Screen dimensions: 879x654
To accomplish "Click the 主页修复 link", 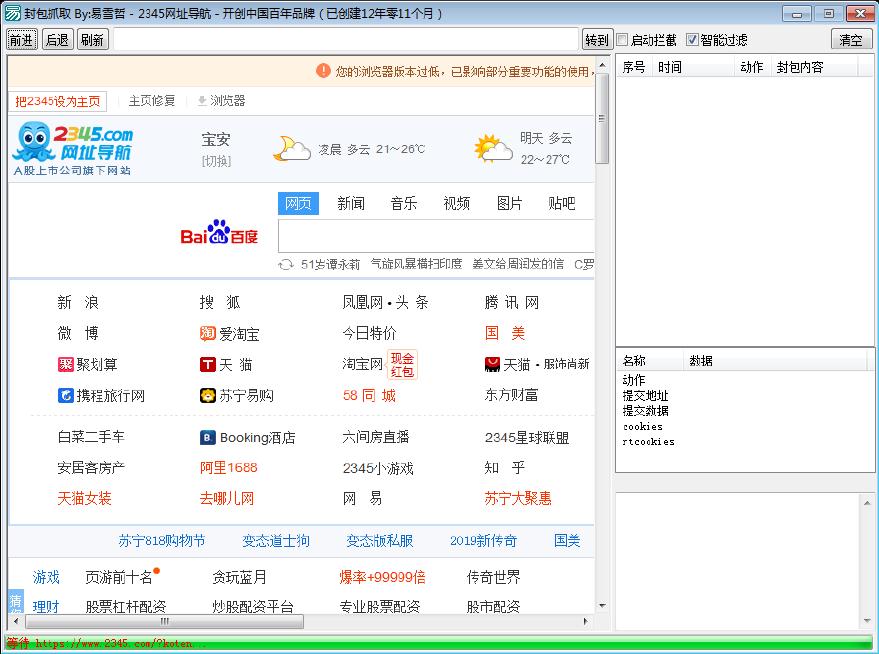I will click(152, 101).
